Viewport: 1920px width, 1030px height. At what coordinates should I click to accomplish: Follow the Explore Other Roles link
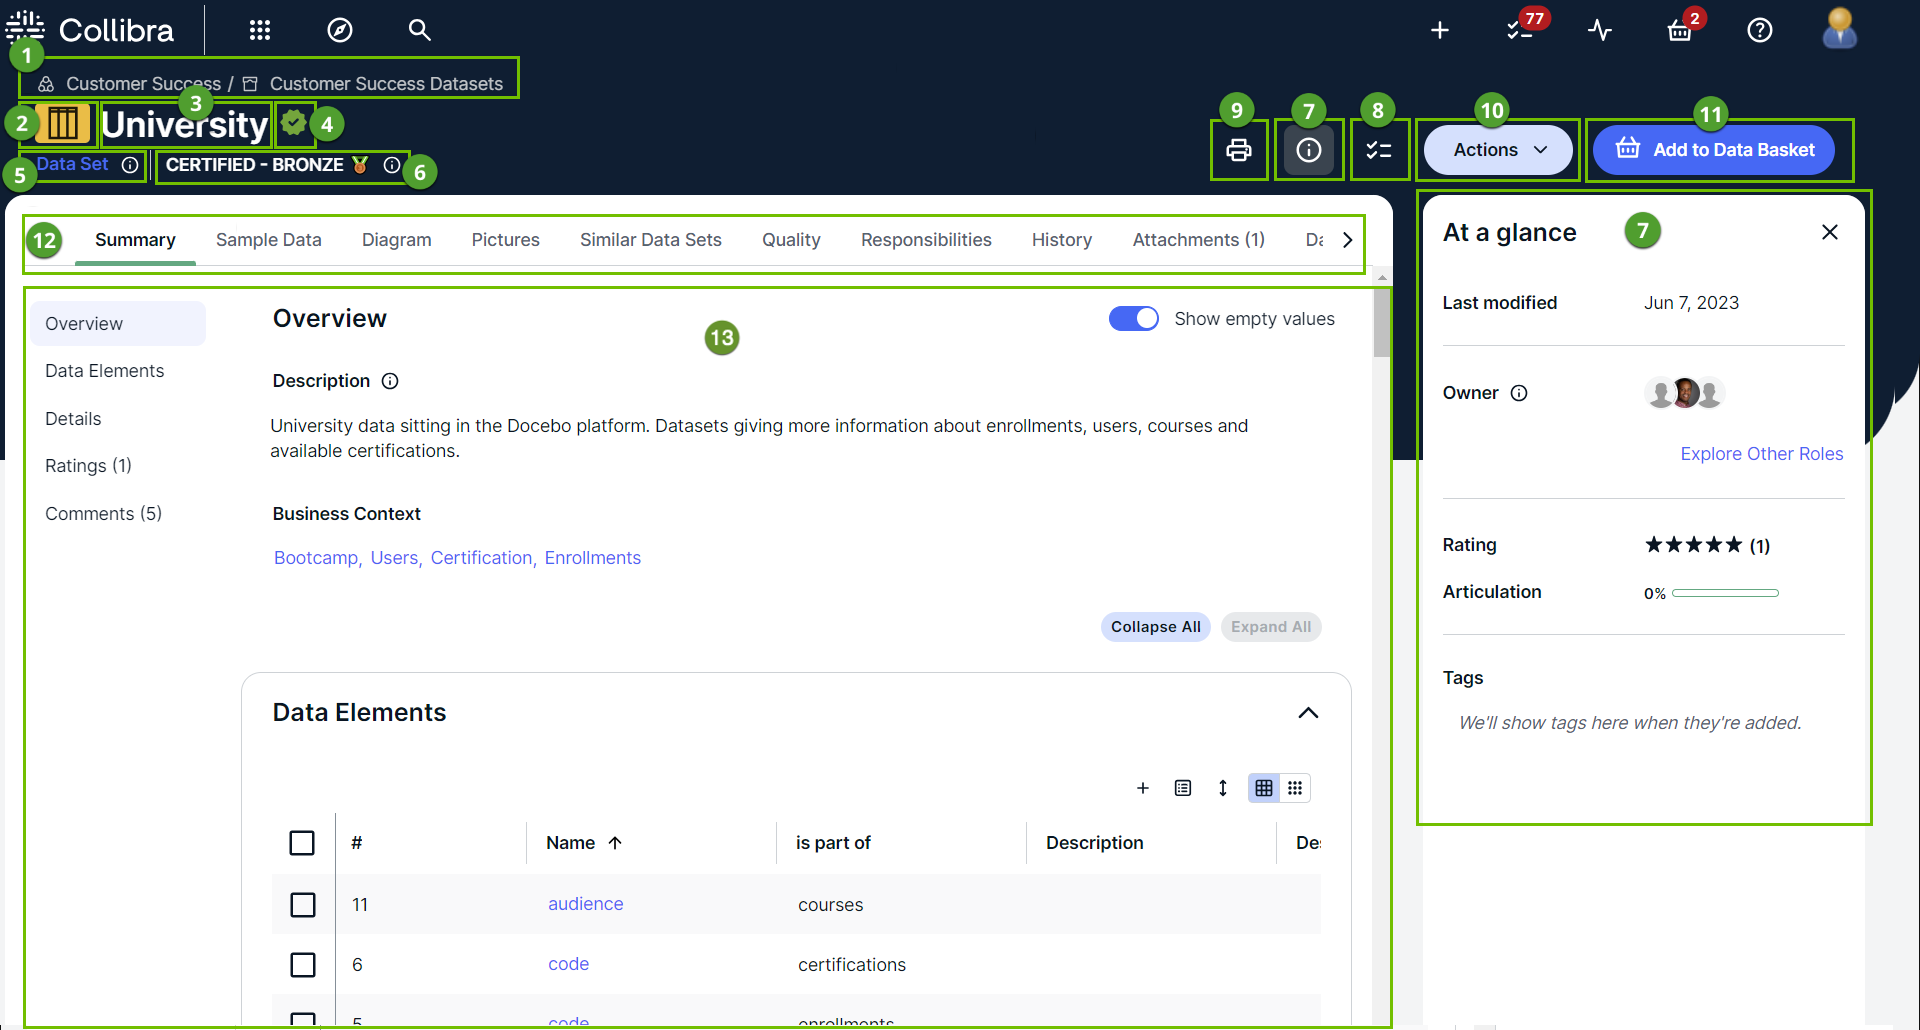click(1761, 454)
